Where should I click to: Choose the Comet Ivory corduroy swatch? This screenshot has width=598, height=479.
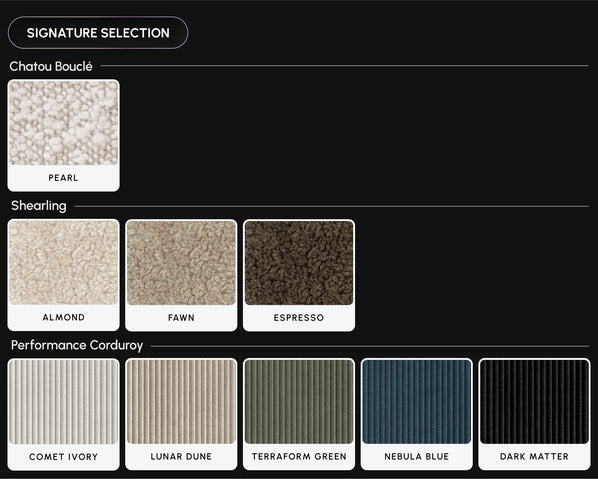(63, 415)
